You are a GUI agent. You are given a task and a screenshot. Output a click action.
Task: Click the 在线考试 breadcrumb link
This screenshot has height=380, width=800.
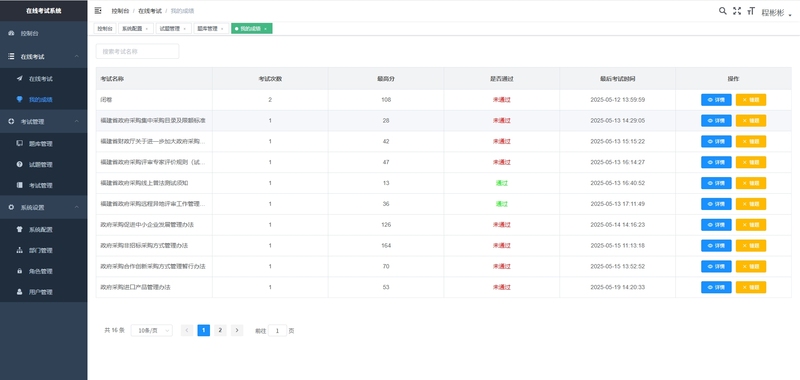(x=150, y=11)
